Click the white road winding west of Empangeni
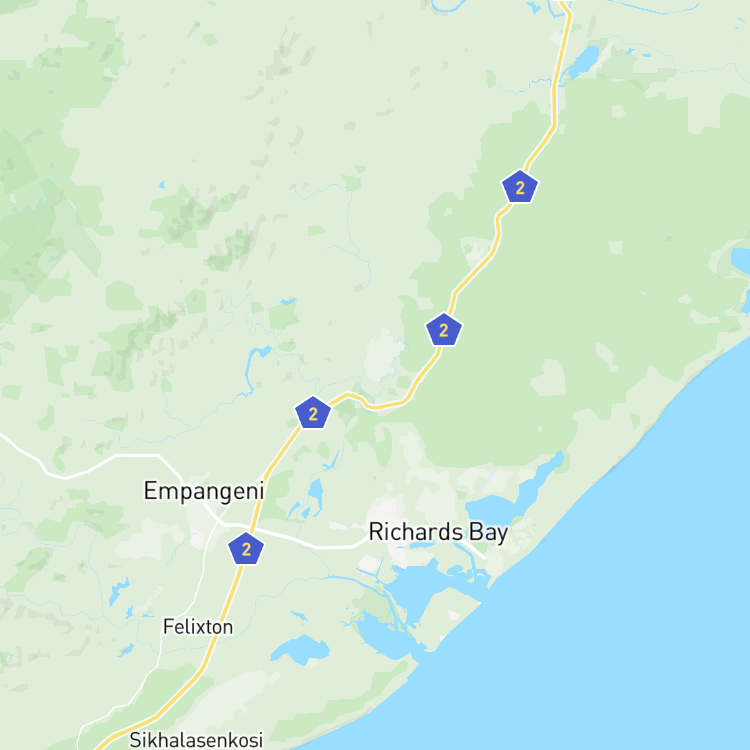Viewport: 750px width, 750px height. click(x=91, y=466)
